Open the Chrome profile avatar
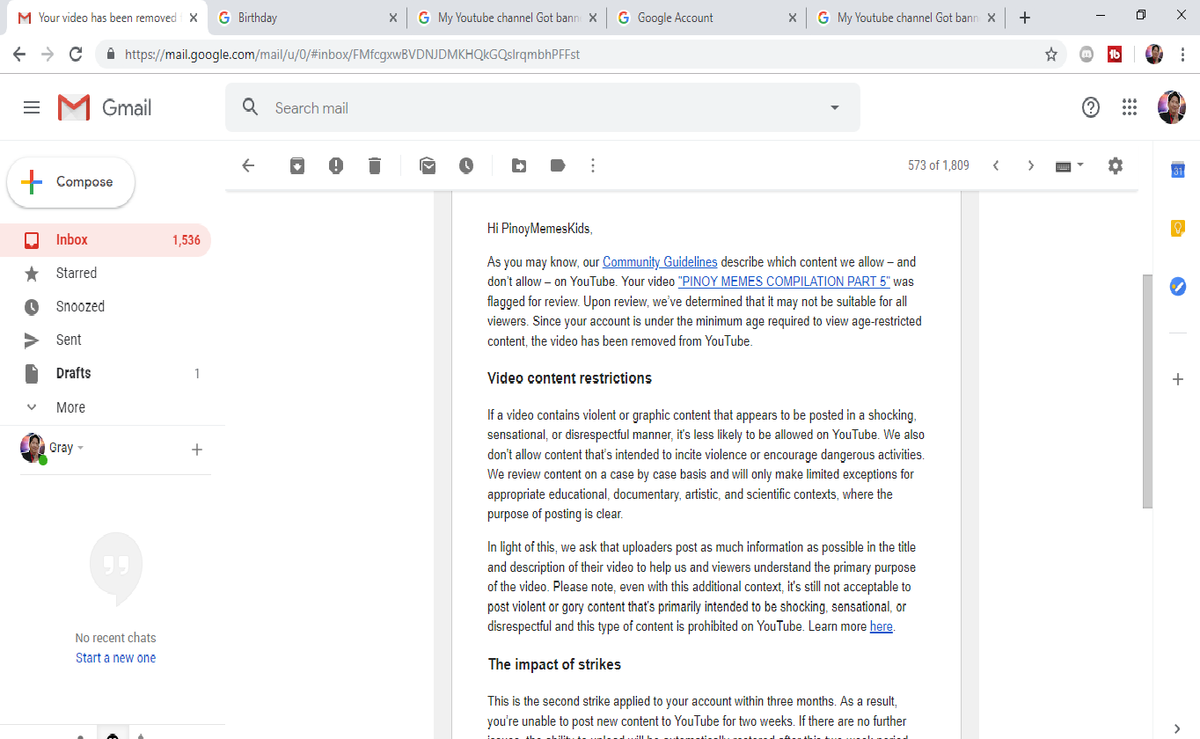 pos(1154,54)
